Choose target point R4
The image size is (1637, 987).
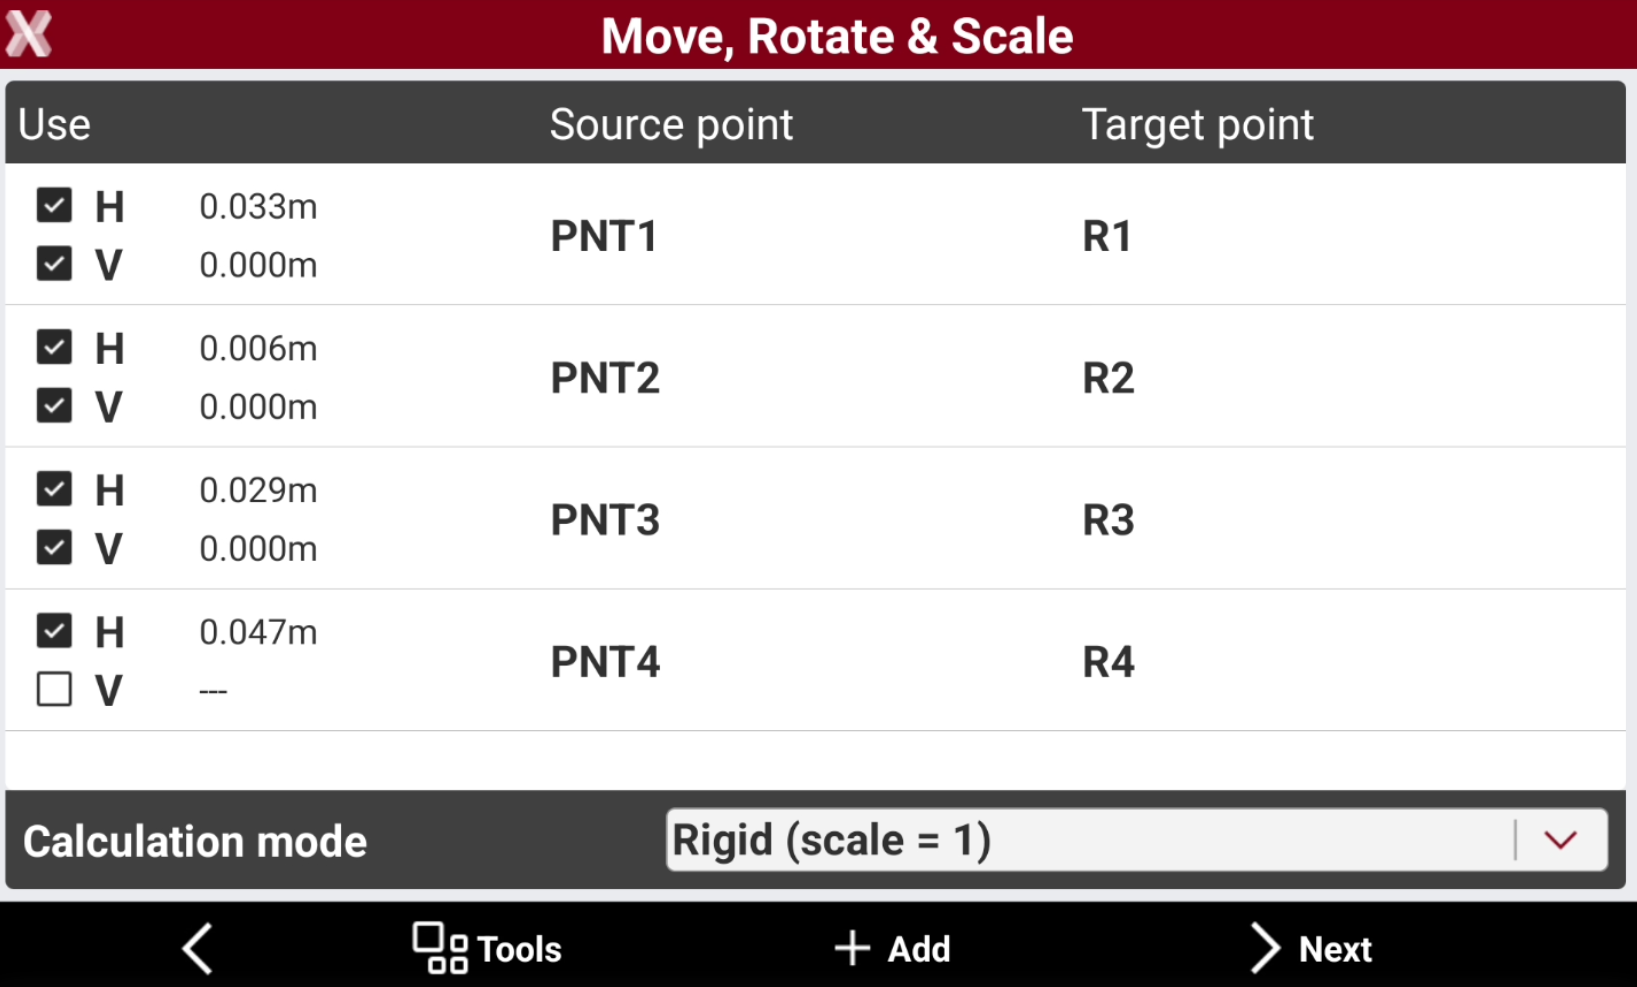tap(1108, 662)
